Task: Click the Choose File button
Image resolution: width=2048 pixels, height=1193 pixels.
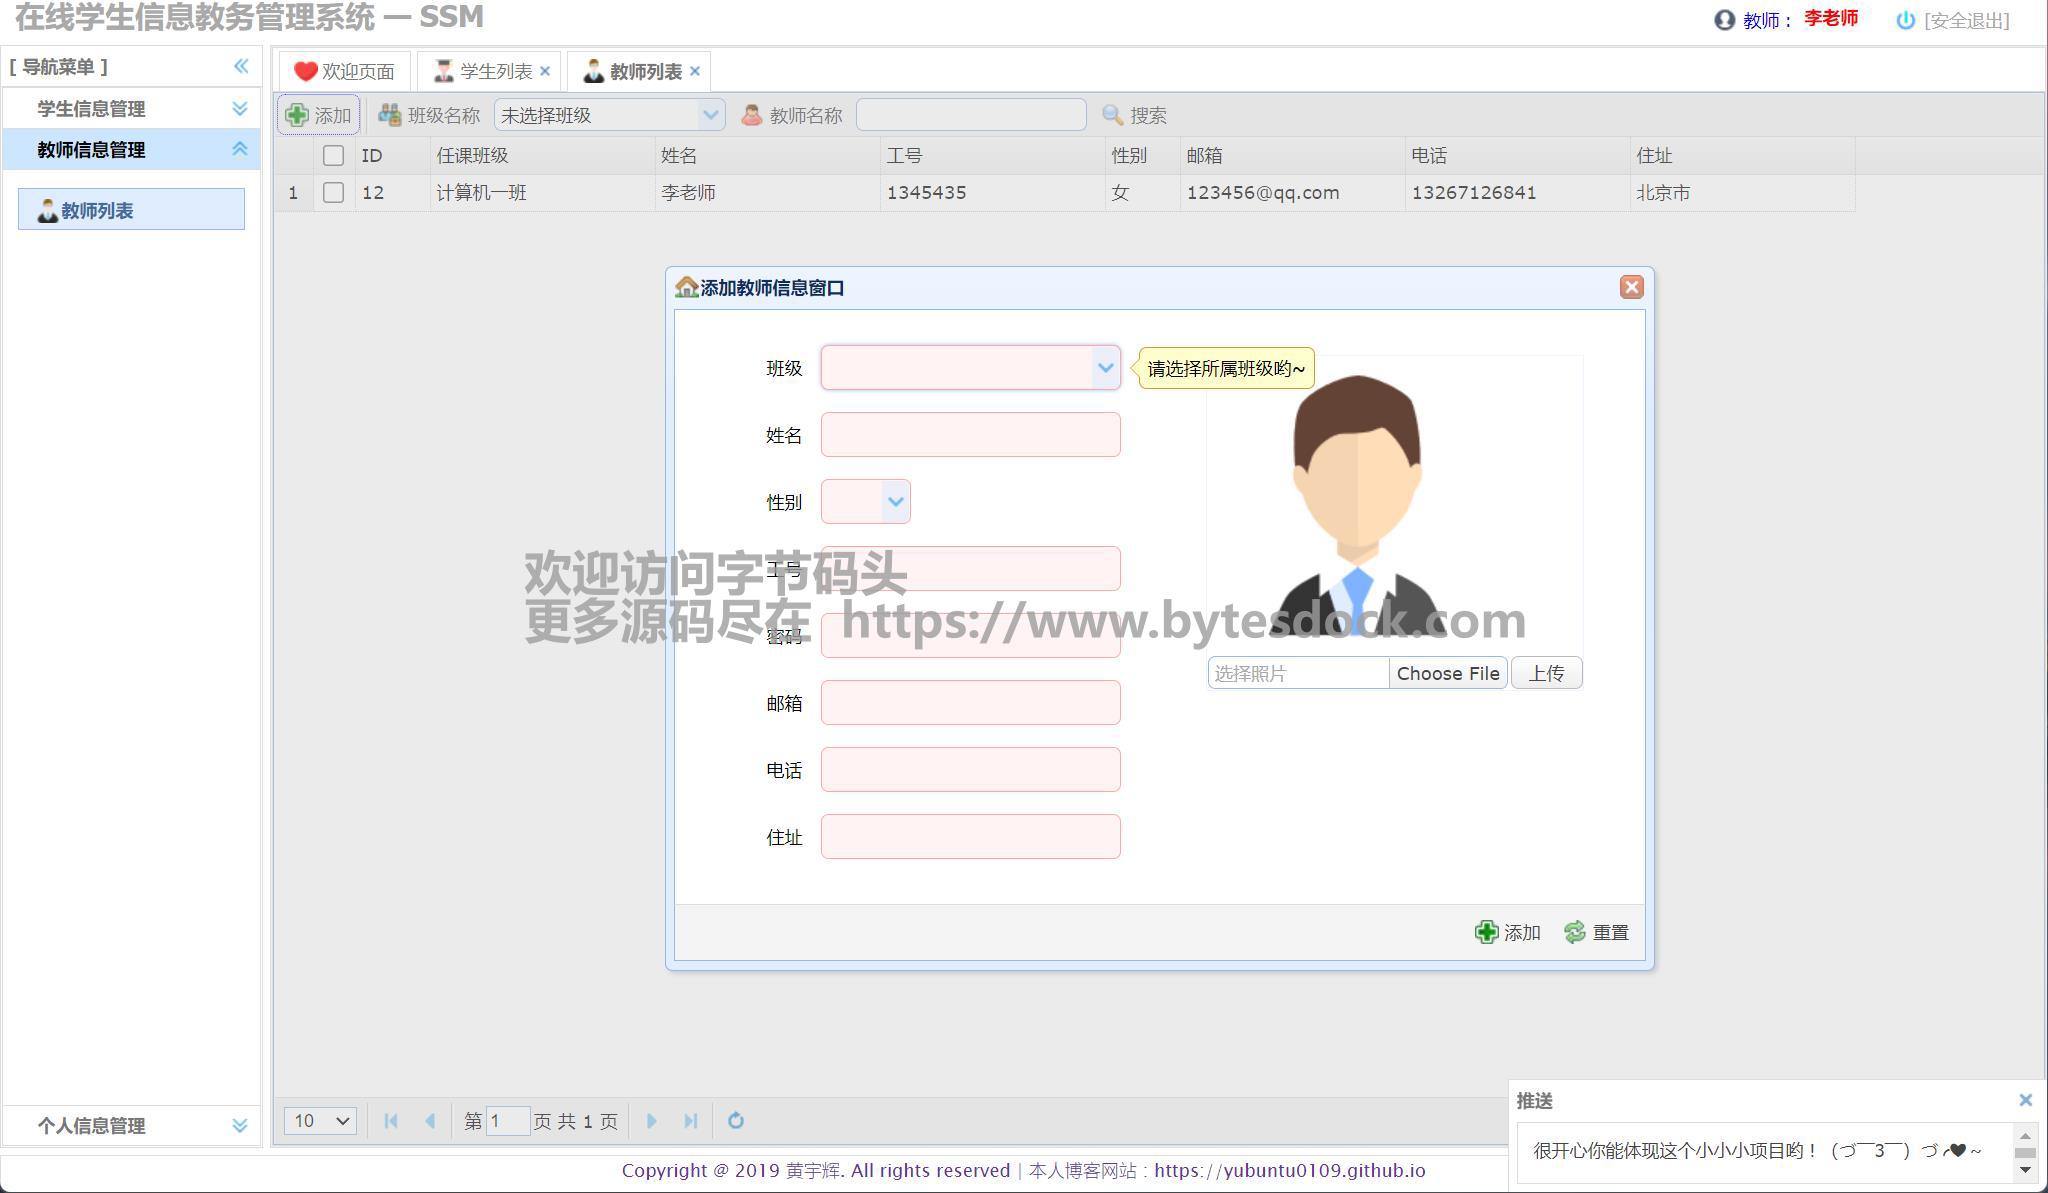Action: coord(1447,673)
